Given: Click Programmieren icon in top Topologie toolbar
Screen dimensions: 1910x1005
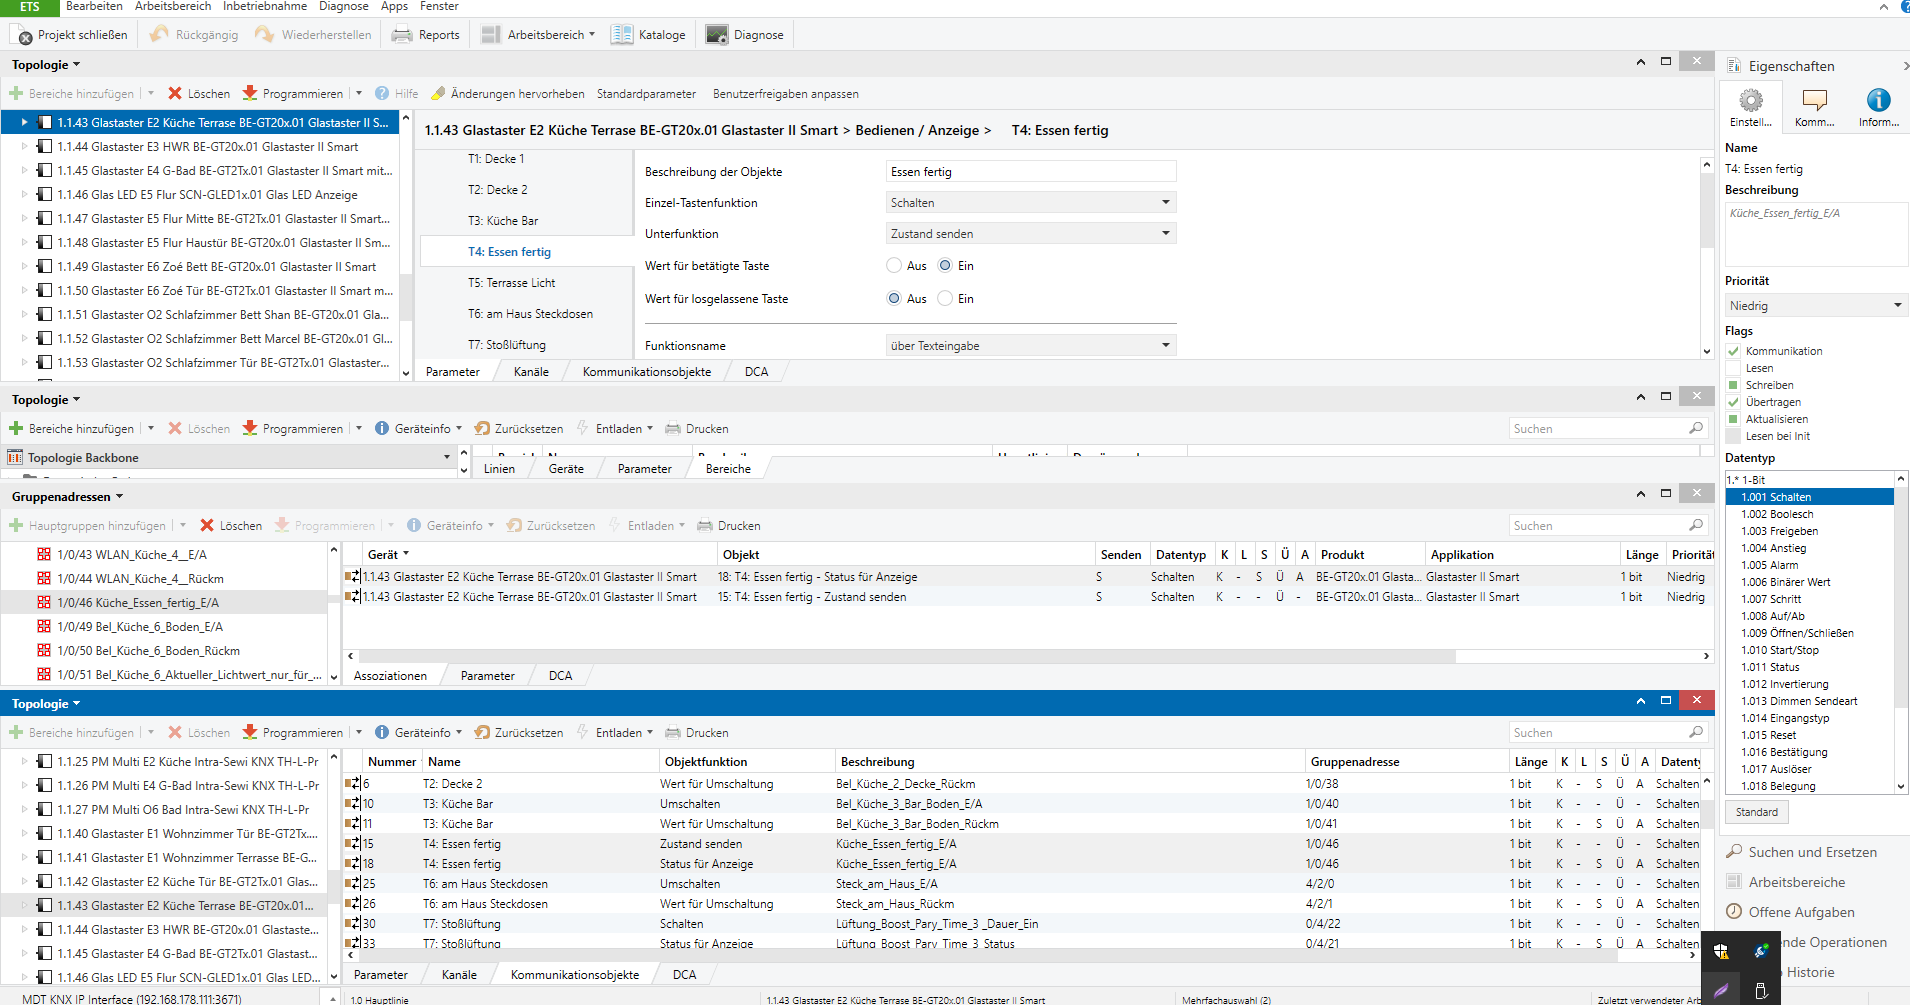Looking at the screenshot, I should tap(250, 93).
